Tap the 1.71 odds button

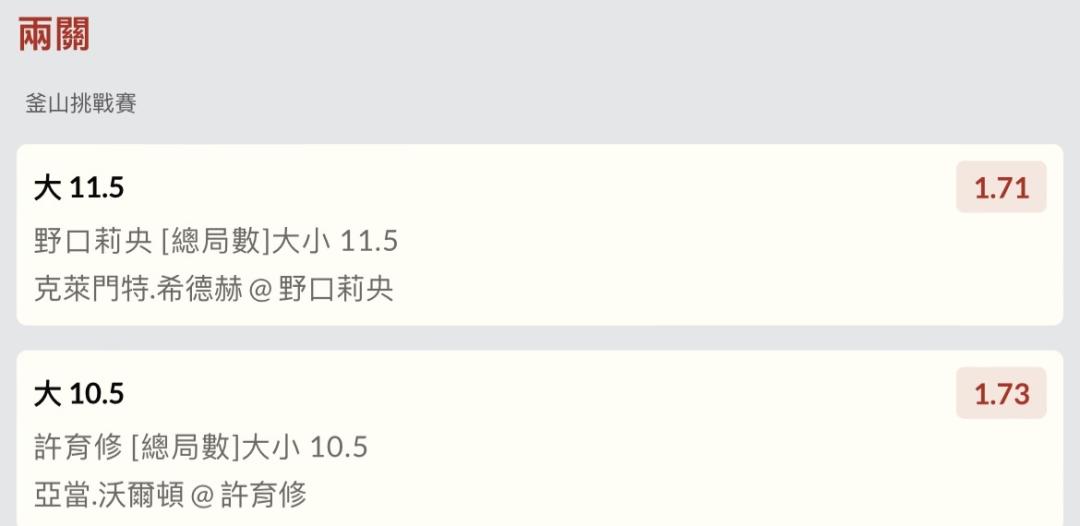tap(1001, 188)
